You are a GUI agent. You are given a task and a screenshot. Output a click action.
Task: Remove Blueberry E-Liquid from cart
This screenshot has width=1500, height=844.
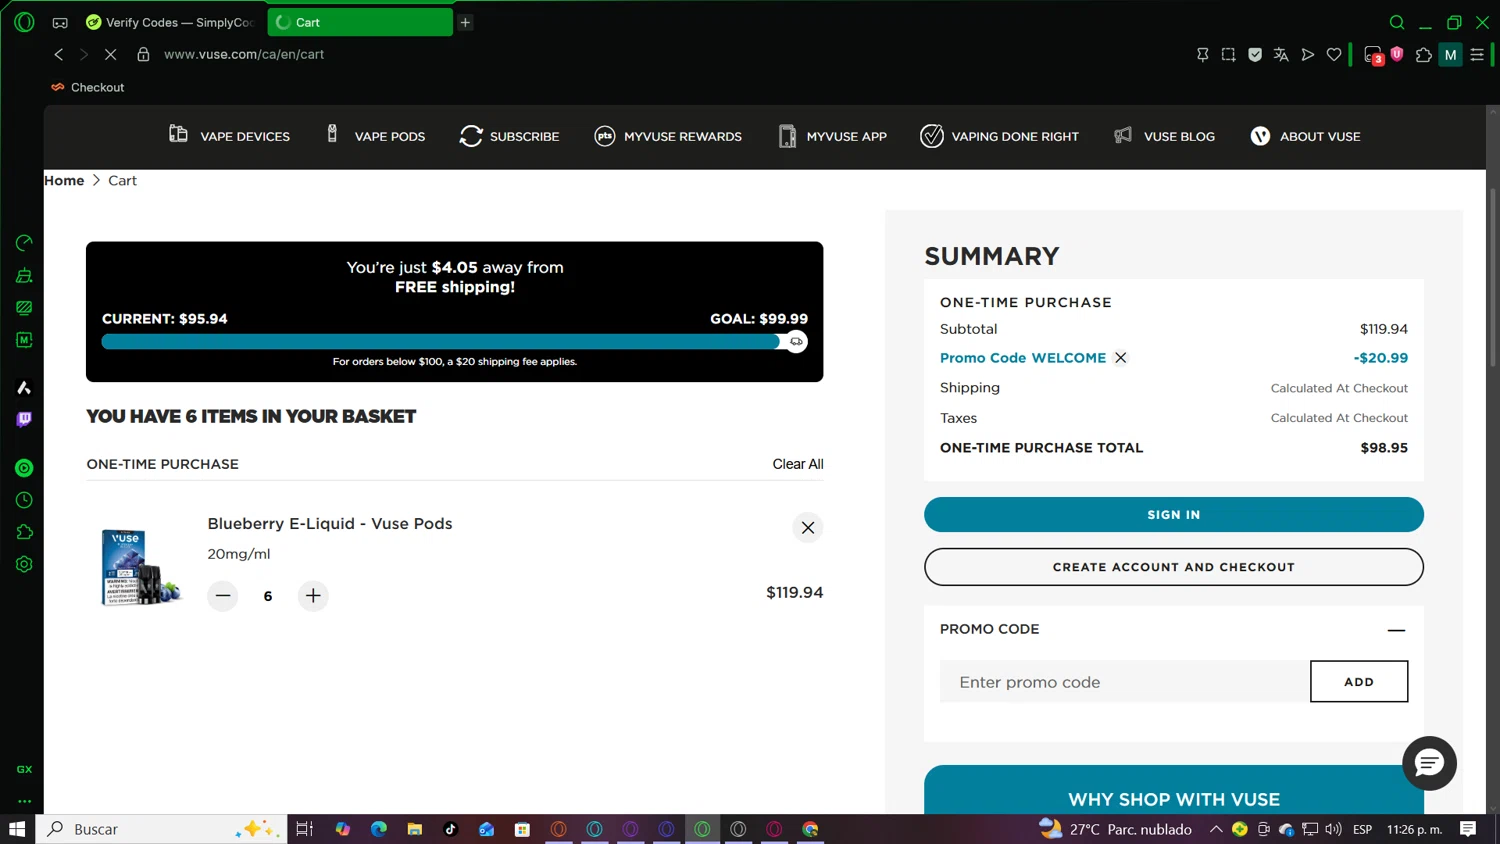click(808, 528)
